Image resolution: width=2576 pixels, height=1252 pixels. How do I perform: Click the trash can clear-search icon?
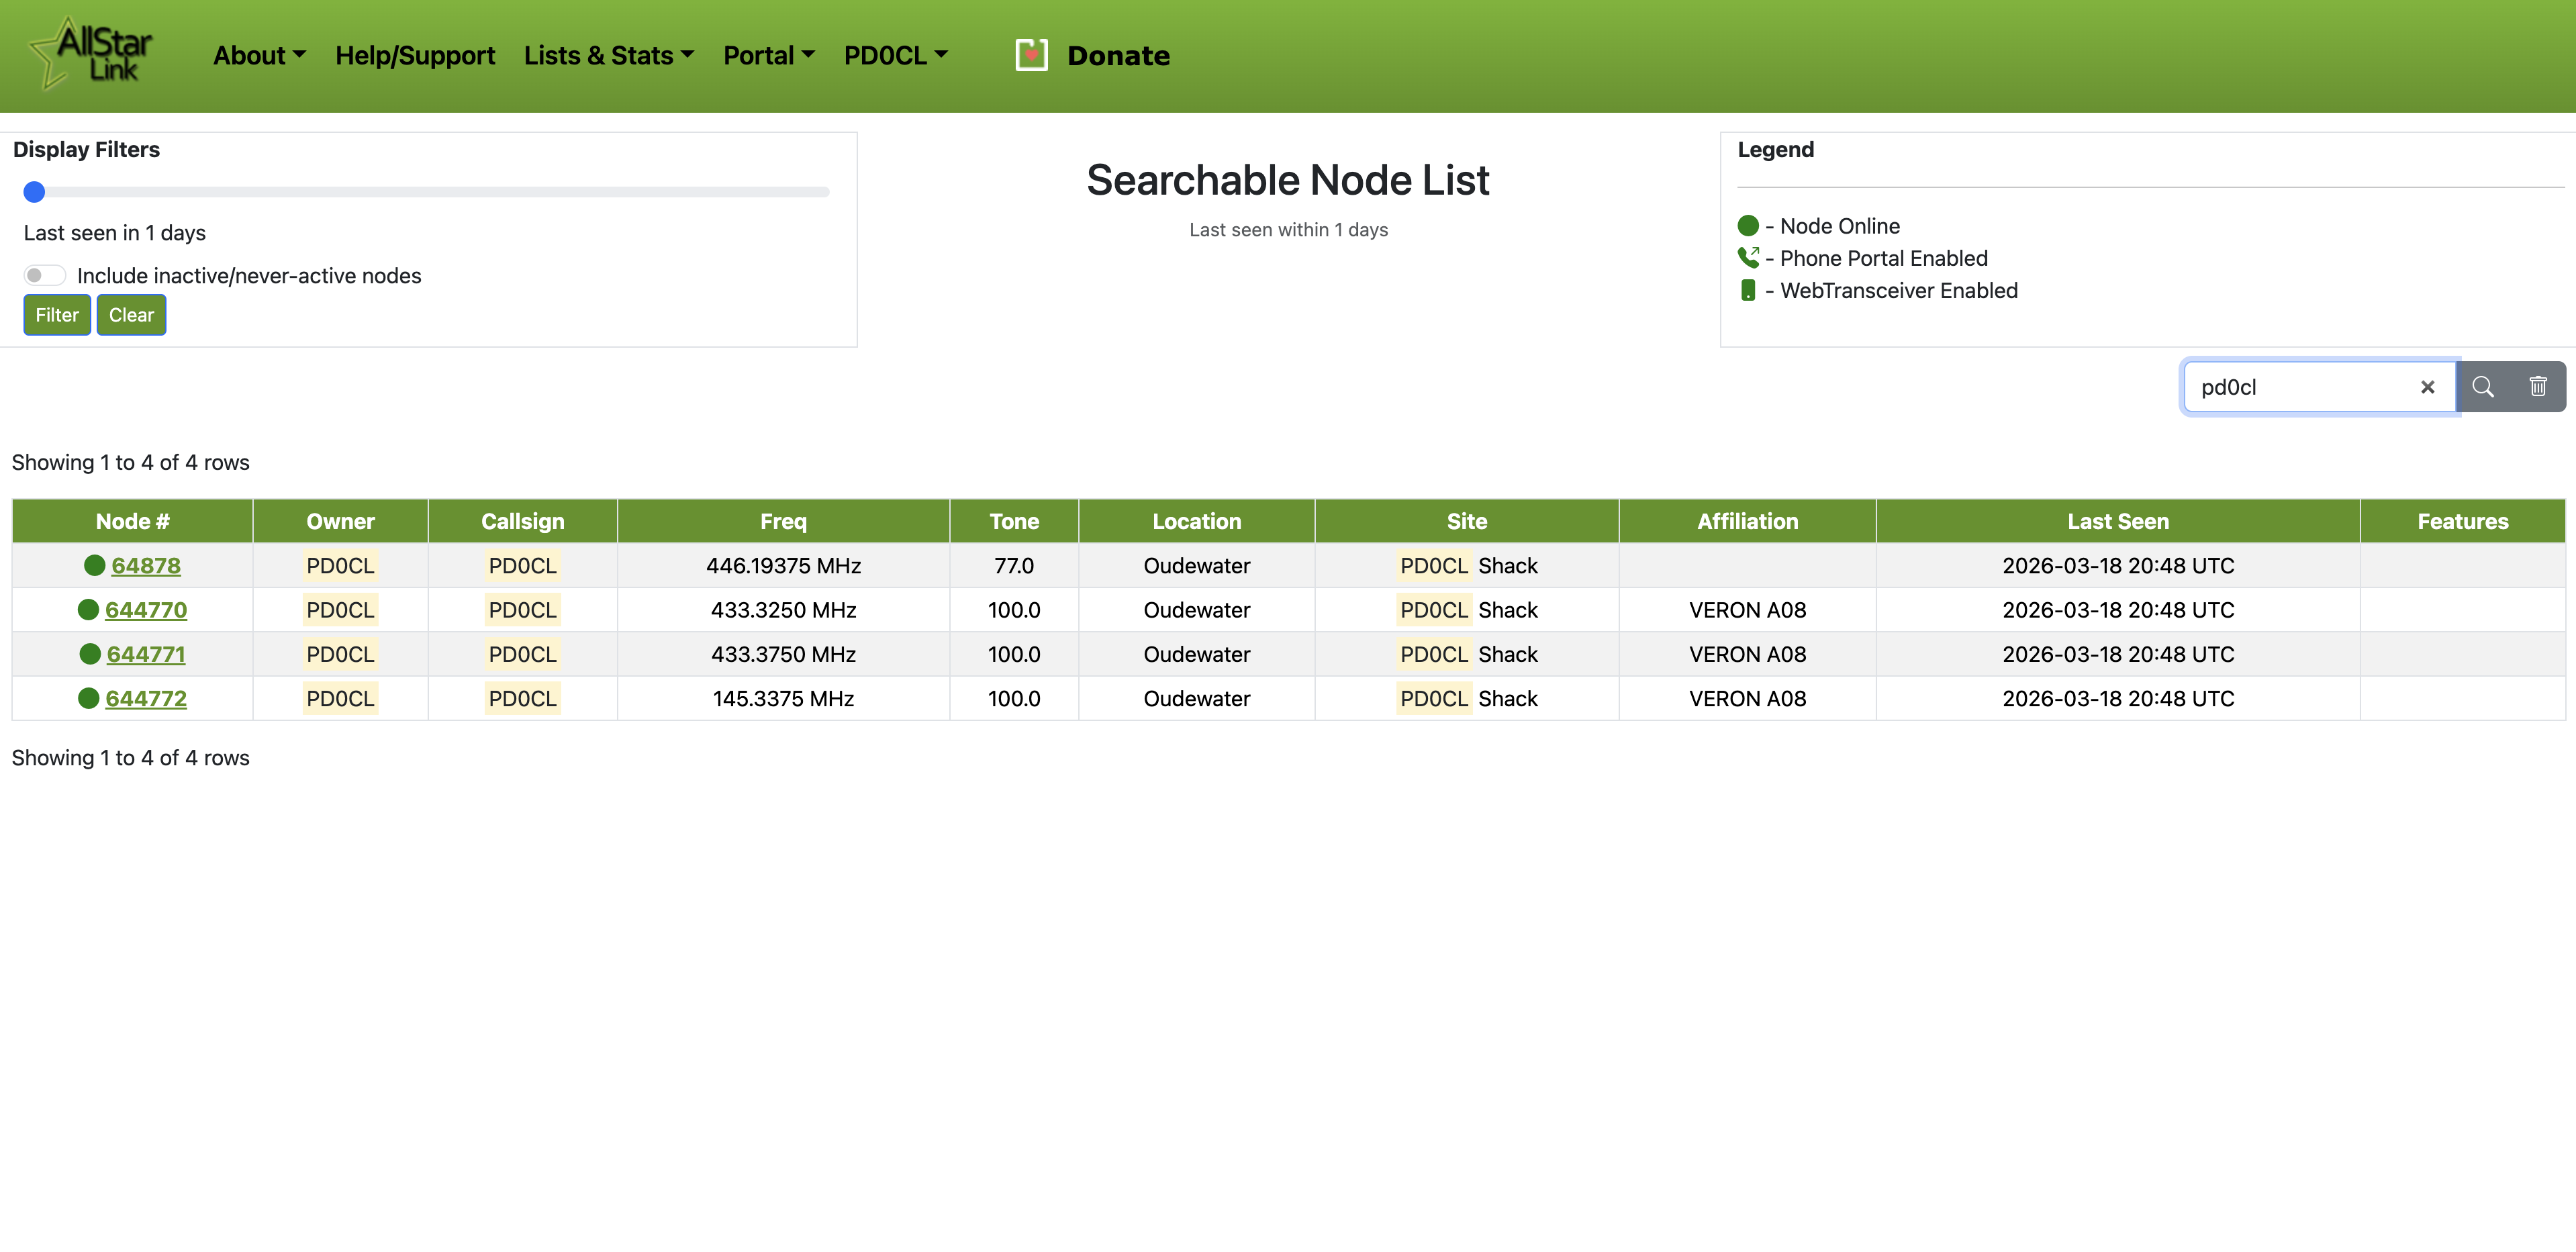point(2538,387)
